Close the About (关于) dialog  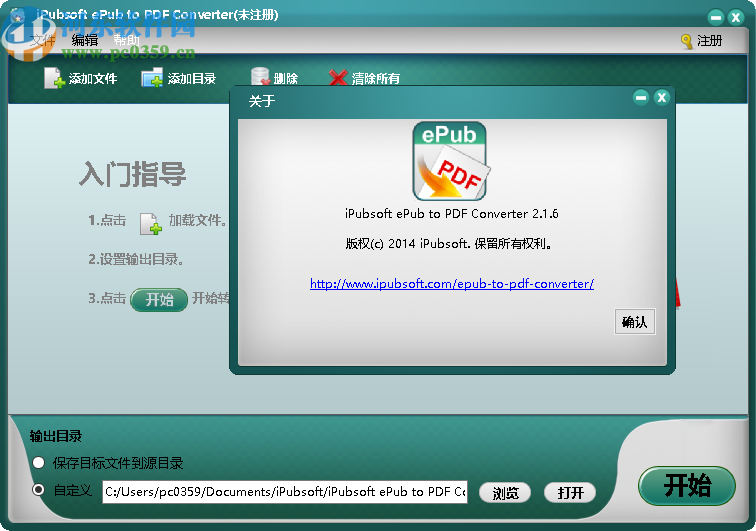point(662,98)
